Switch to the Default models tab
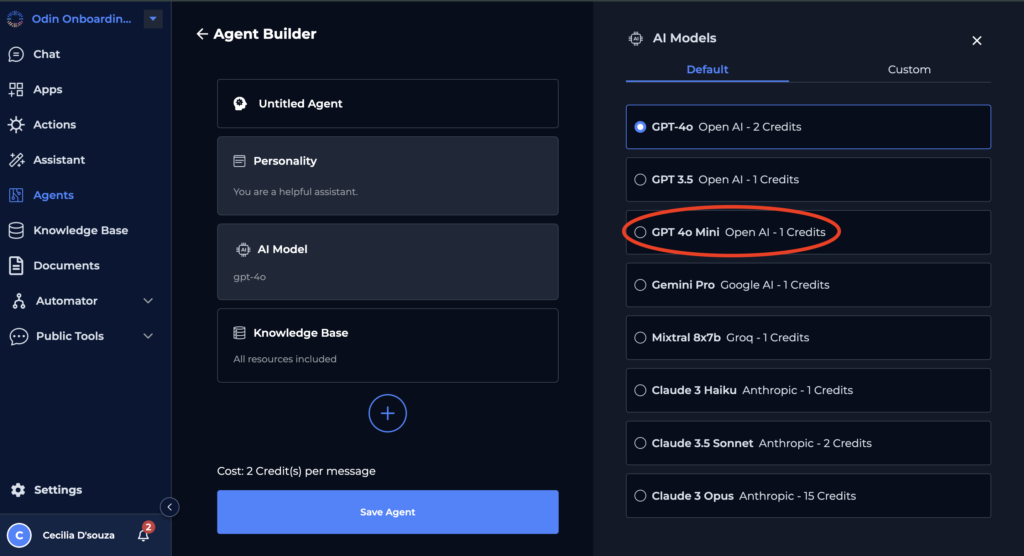Image resolution: width=1024 pixels, height=556 pixels. (707, 70)
